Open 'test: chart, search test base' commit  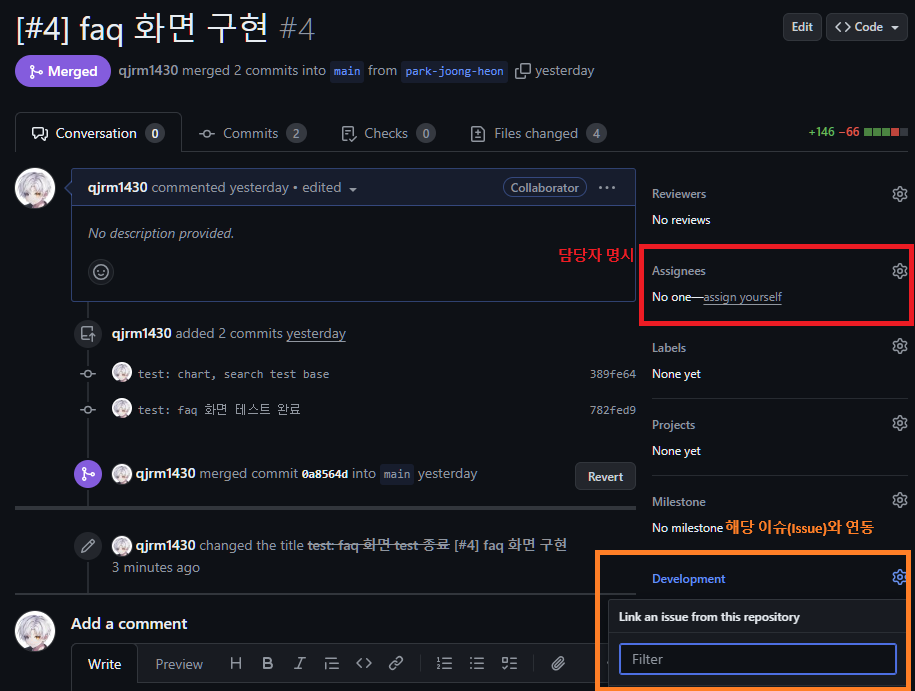click(x=233, y=374)
